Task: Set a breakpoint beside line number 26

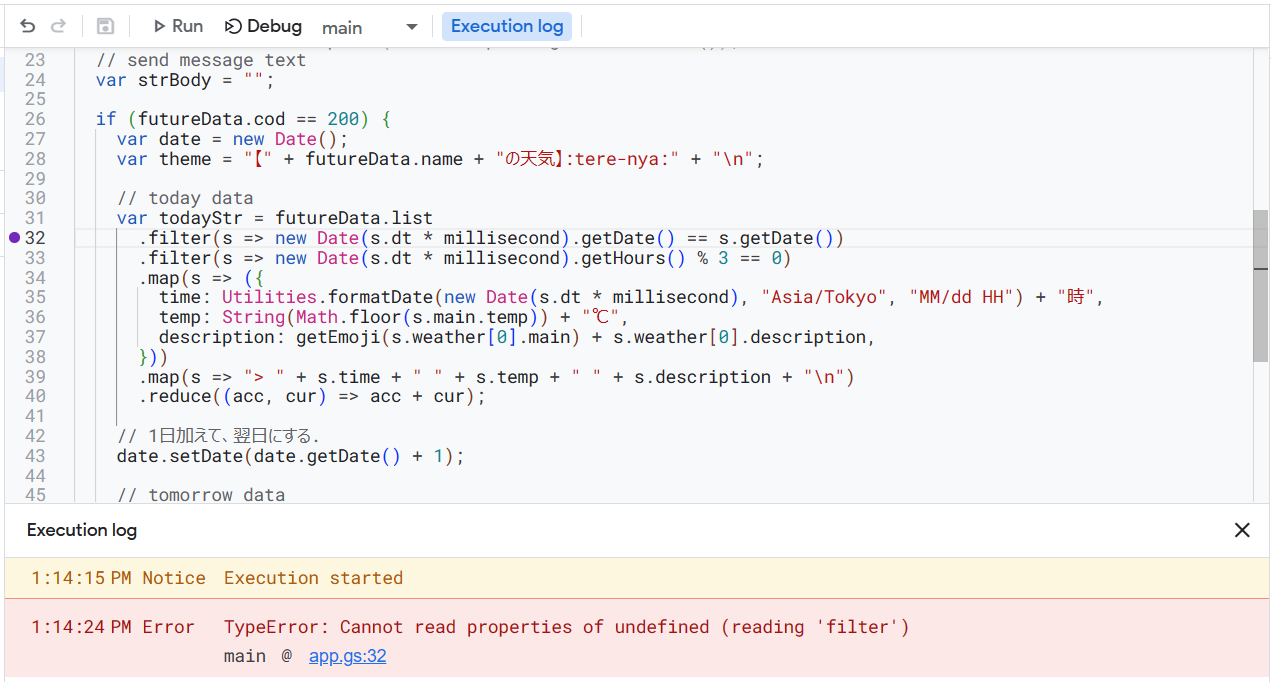Action: pyautogui.click(x=14, y=119)
